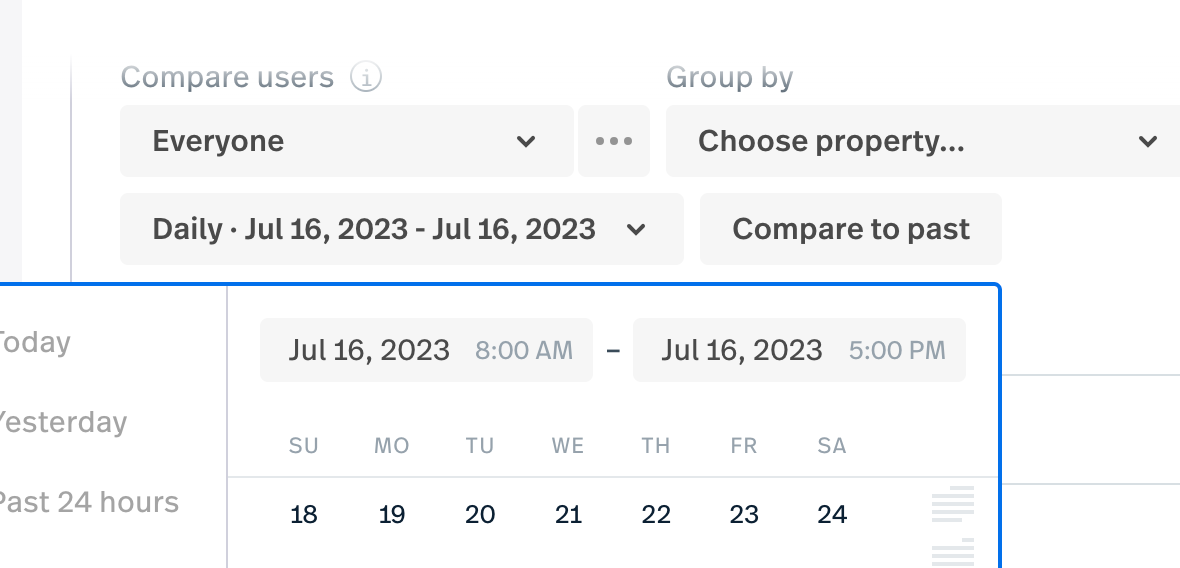Click the calendar month scroll indicator bars
The width and height of the screenshot is (1180, 568).
[x=953, y=505]
